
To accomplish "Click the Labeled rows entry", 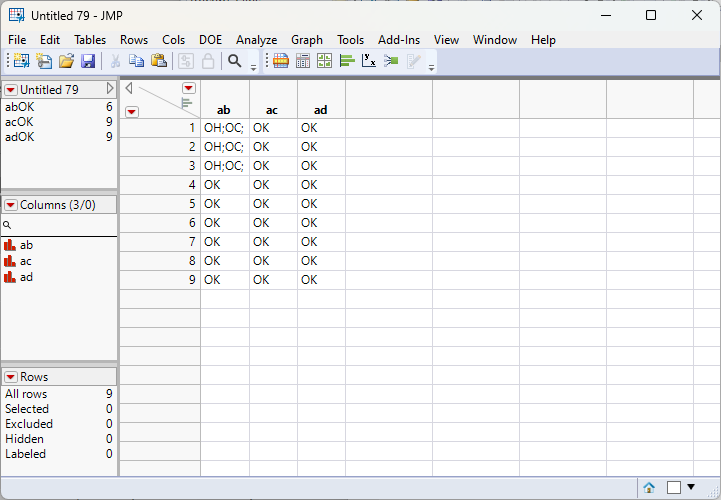I will point(58,454).
